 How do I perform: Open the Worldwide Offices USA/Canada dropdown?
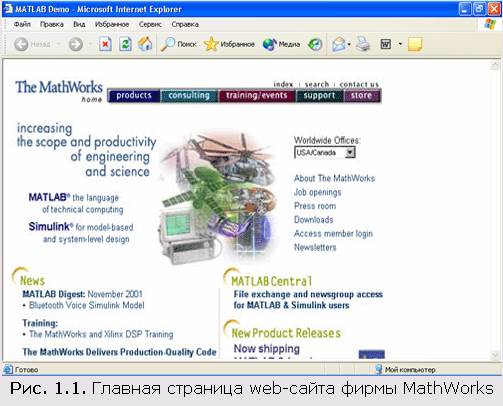coord(325,153)
